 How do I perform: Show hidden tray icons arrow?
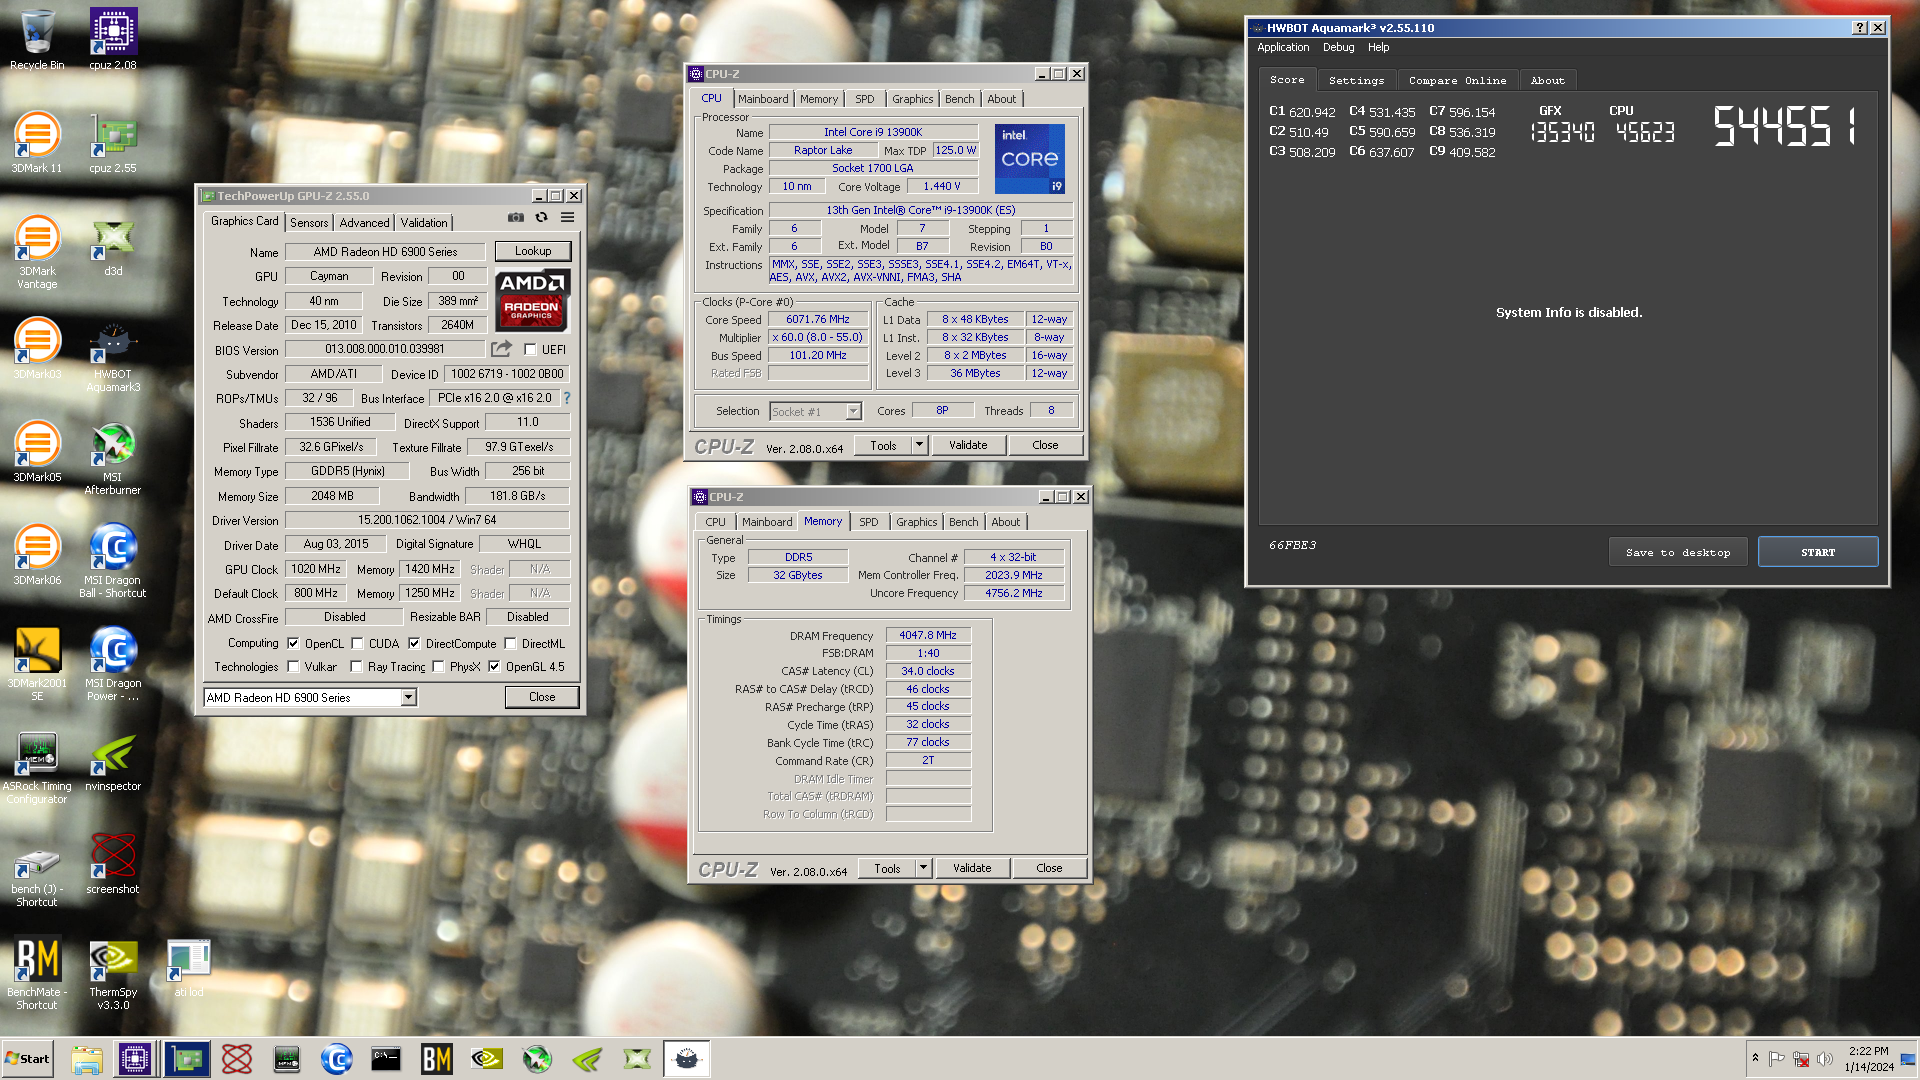tap(1755, 1058)
